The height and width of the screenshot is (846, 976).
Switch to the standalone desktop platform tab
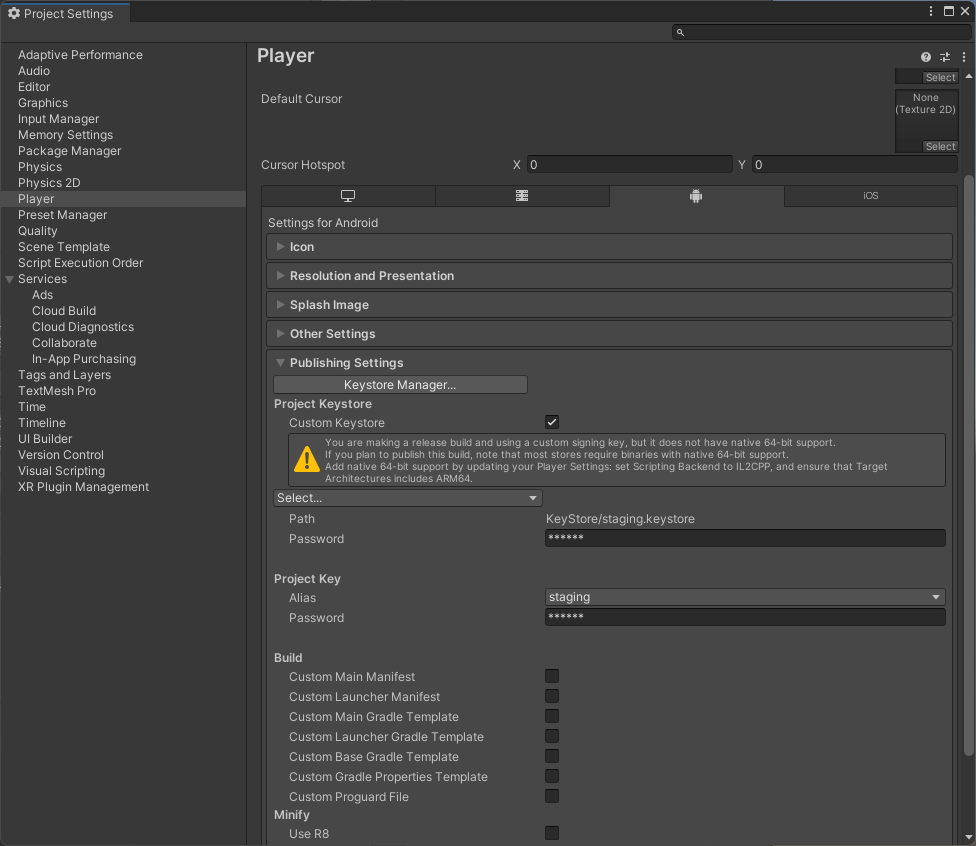tap(348, 196)
